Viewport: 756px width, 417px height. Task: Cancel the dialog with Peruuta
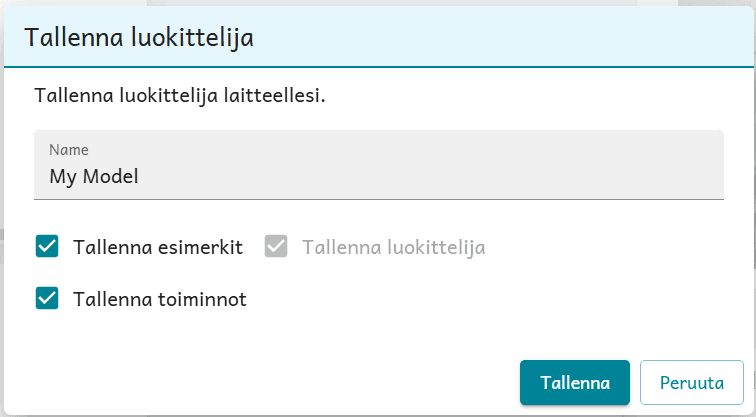click(x=691, y=383)
